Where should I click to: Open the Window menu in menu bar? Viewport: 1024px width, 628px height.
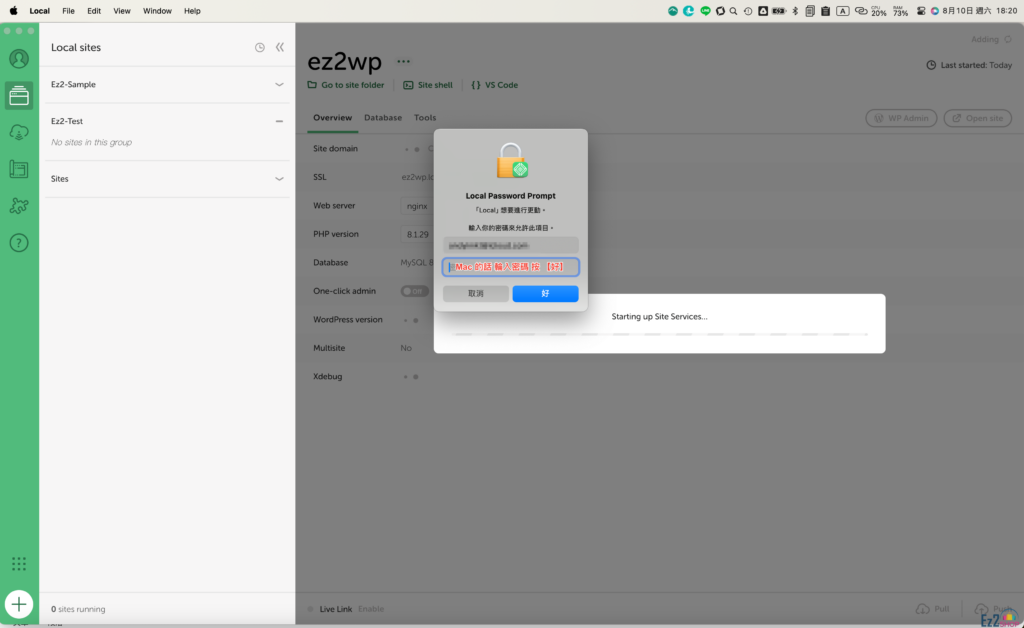tap(157, 11)
